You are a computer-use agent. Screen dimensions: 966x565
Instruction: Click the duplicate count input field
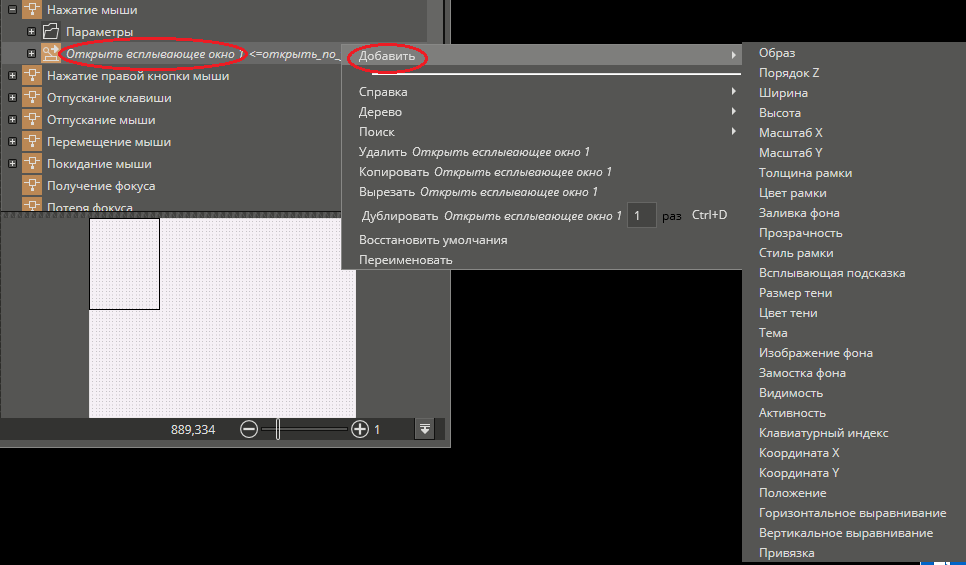(x=641, y=215)
